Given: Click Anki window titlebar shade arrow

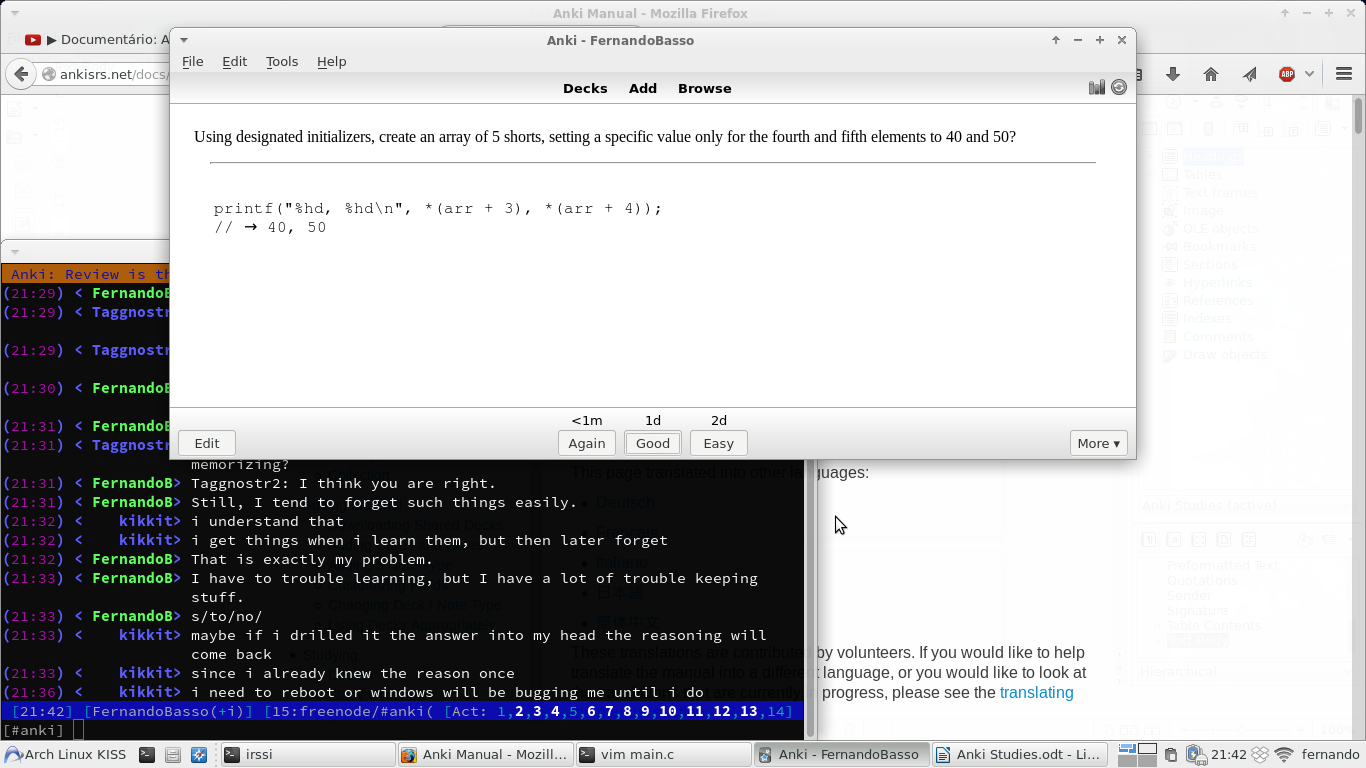Looking at the screenshot, I should click(x=1055, y=40).
